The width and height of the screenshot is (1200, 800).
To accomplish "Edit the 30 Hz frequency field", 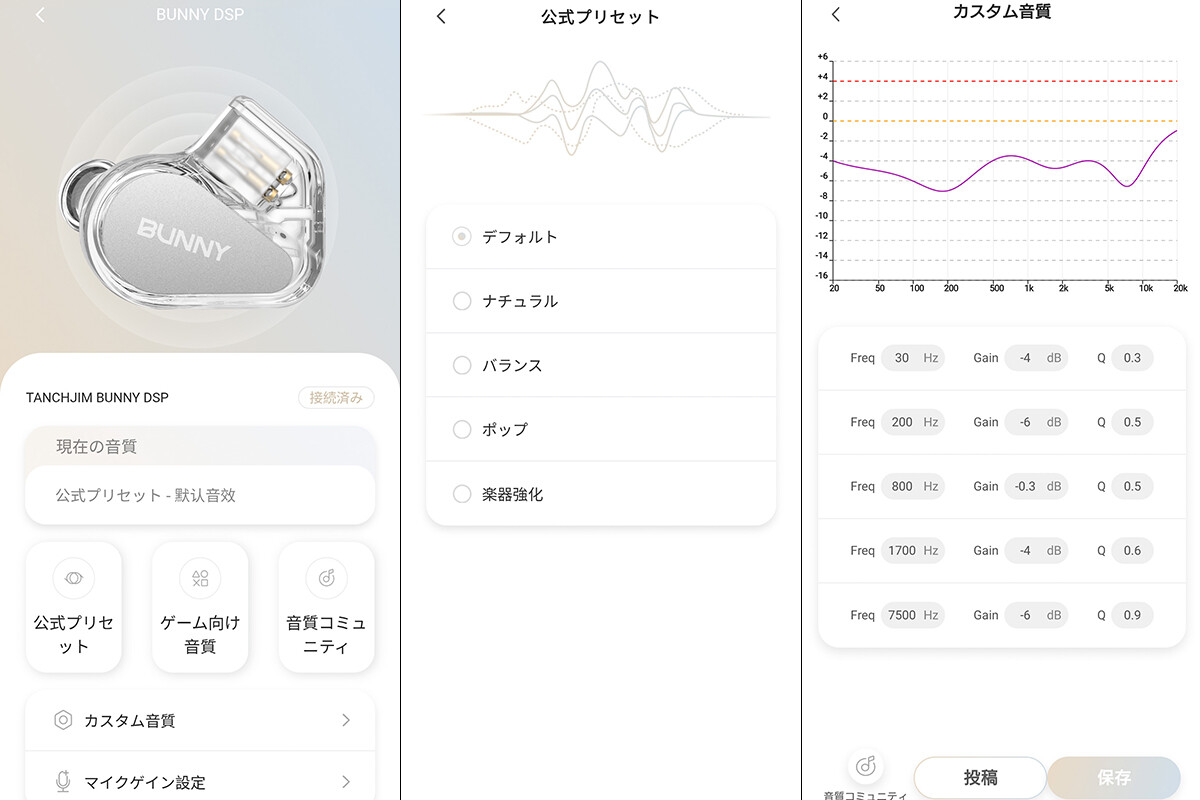I will click(x=912, y=358).
